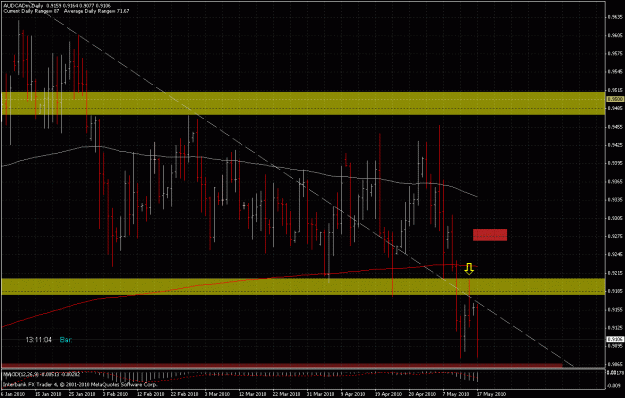Click the Average Daily Range 71.67 value

97,11
